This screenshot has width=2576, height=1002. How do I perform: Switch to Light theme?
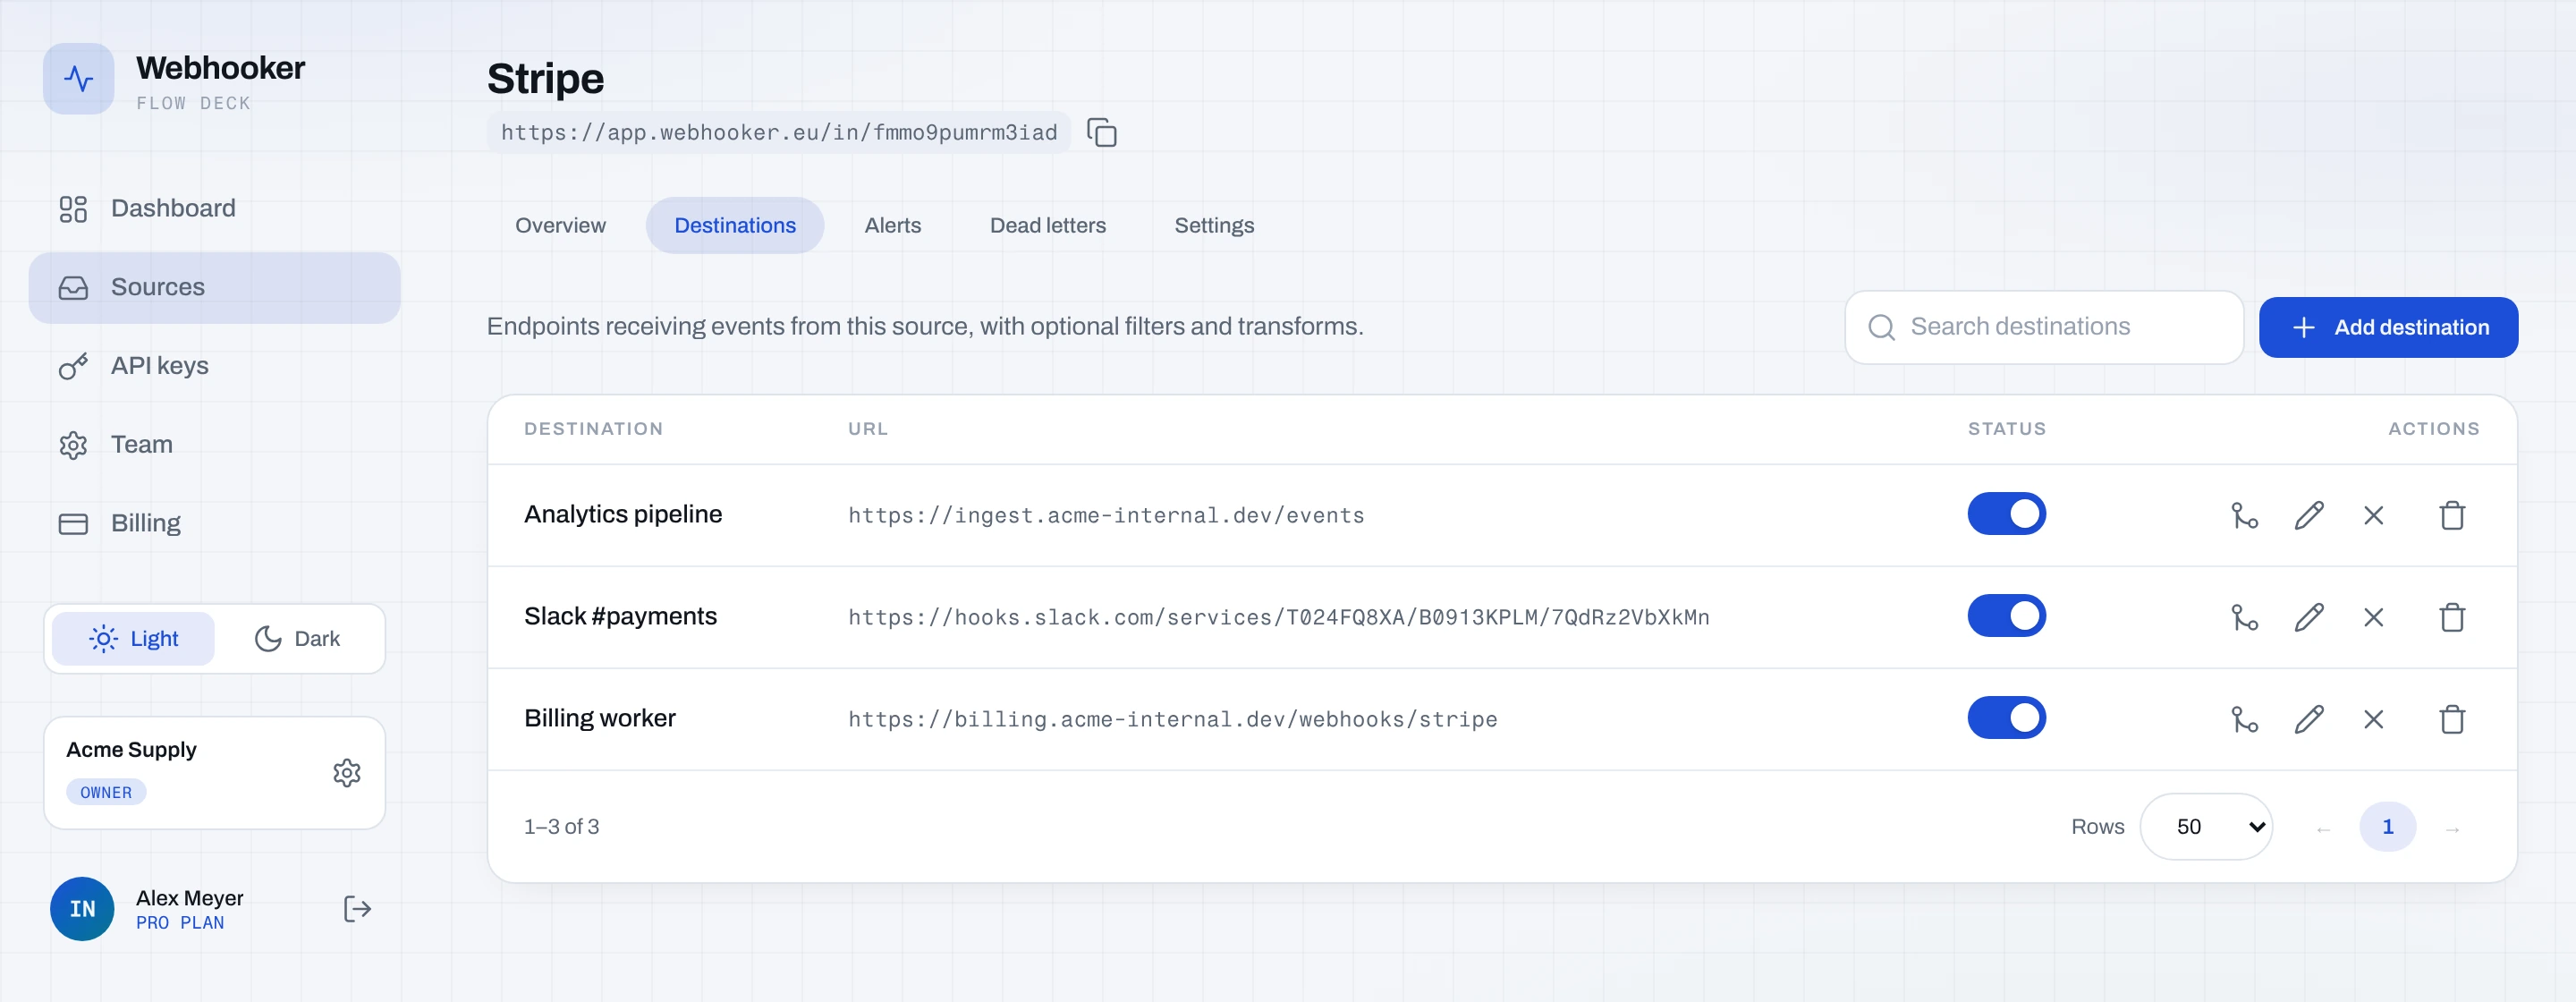pos(133,638)
